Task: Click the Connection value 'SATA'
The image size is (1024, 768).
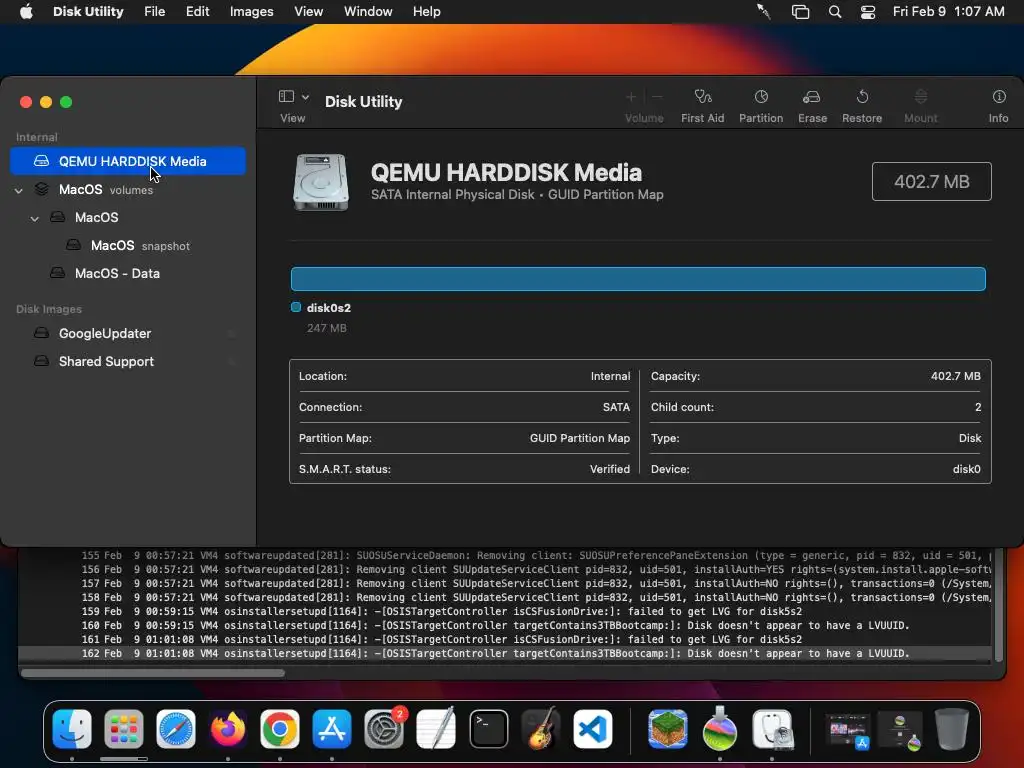Action: [x=616, y=407]
